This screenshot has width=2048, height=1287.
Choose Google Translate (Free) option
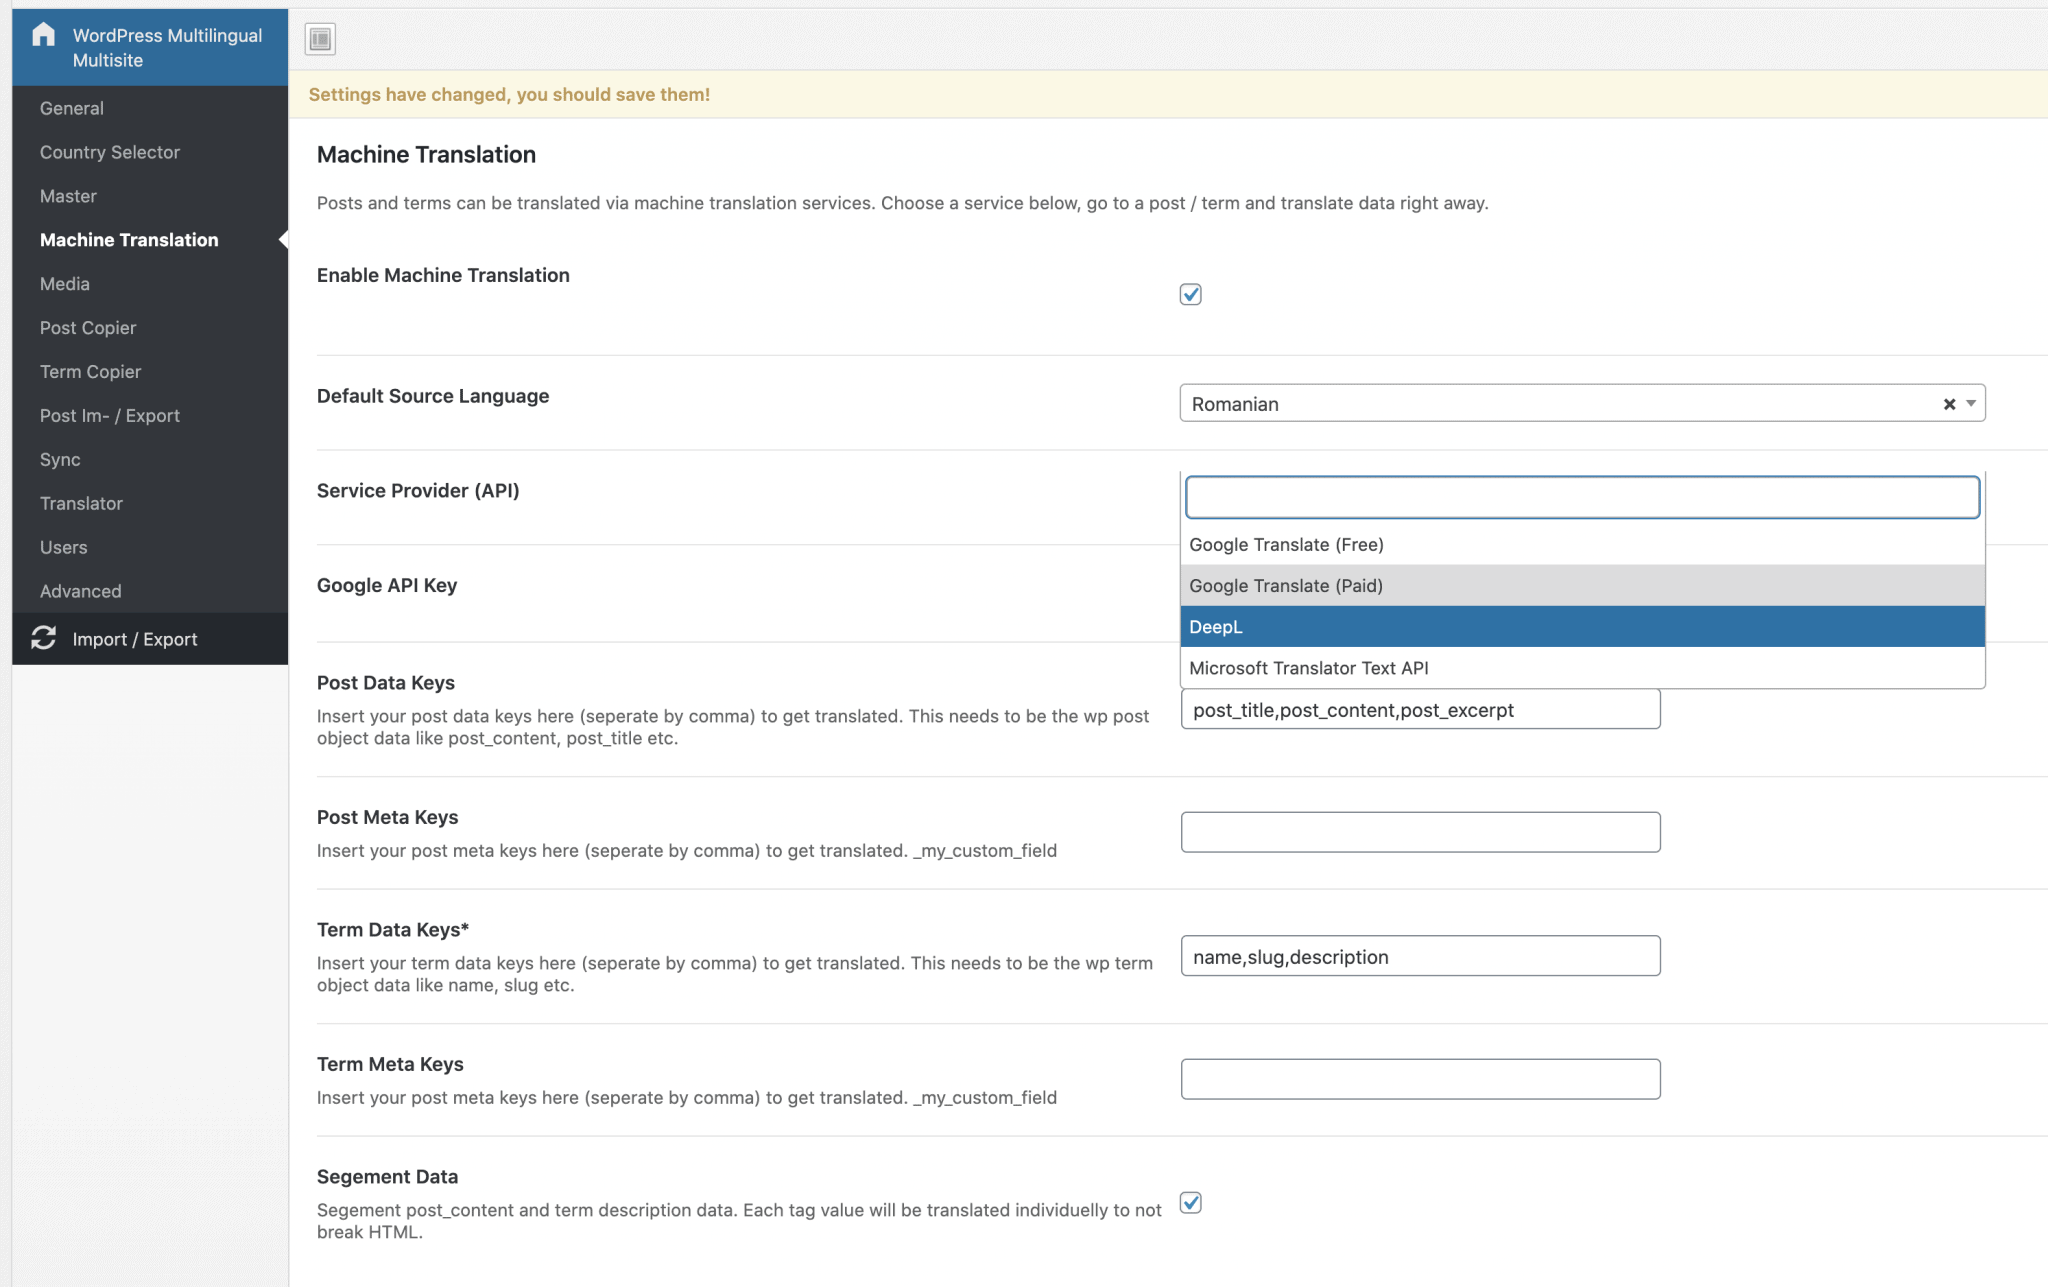tap(1582, 545)
